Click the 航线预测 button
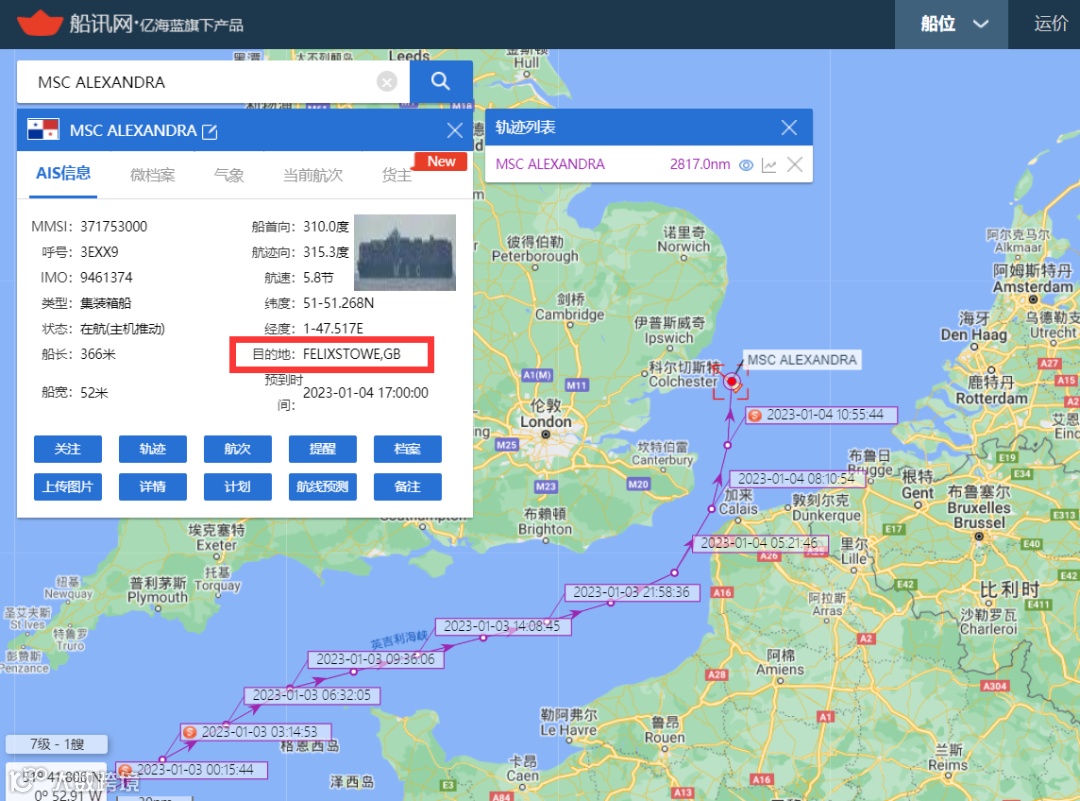Image resolution: width=1080 pixels, height=801 pixels. [x=322, y=487]
